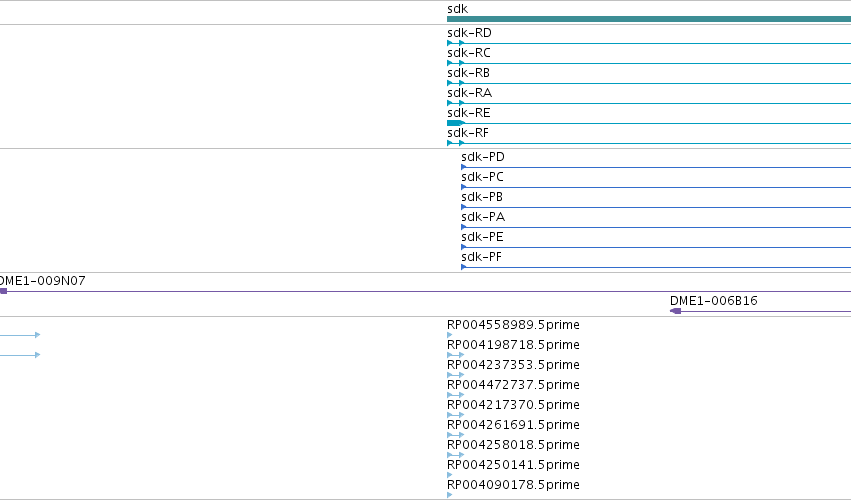Select the sdk-RC transcript label
851x500 pixels.
tap(468, 53)
